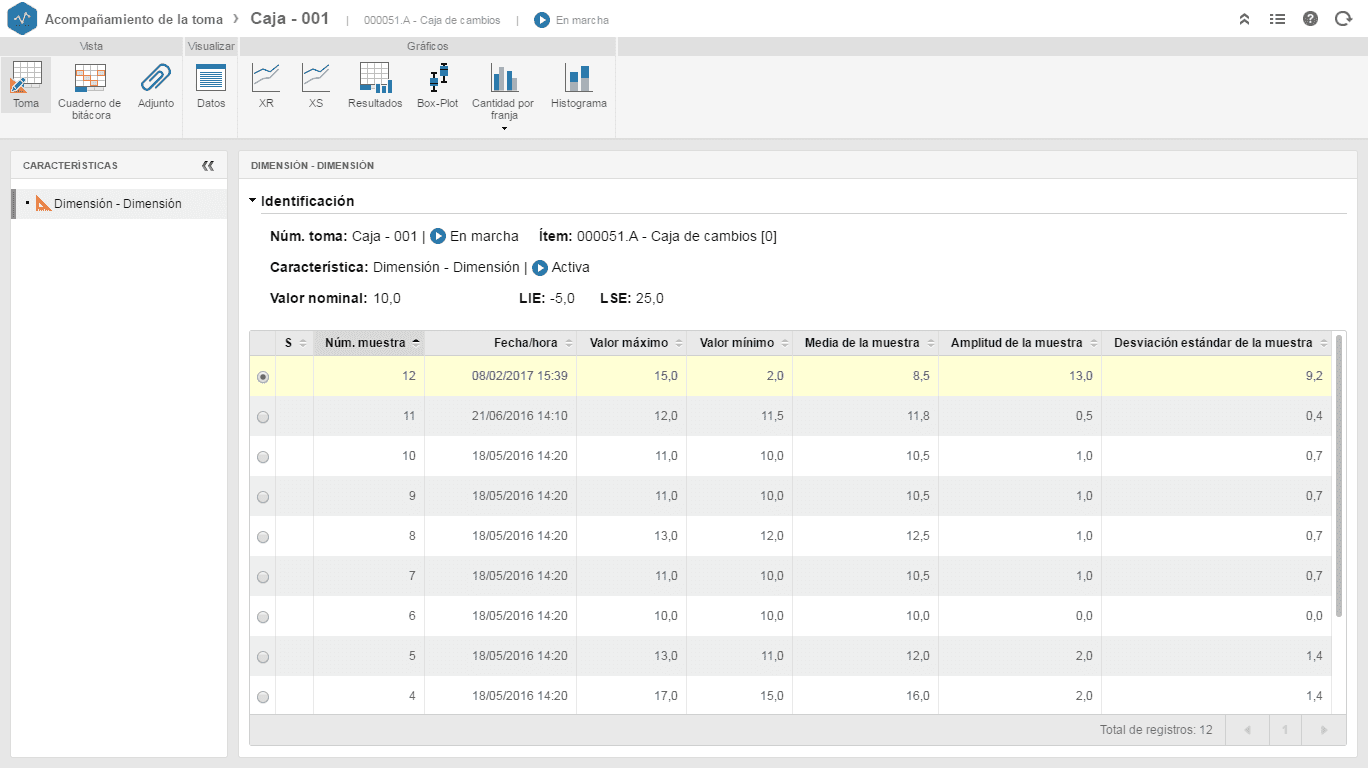Select radio button for sample 8
The image size is (1368, 768).
point(263,537)
